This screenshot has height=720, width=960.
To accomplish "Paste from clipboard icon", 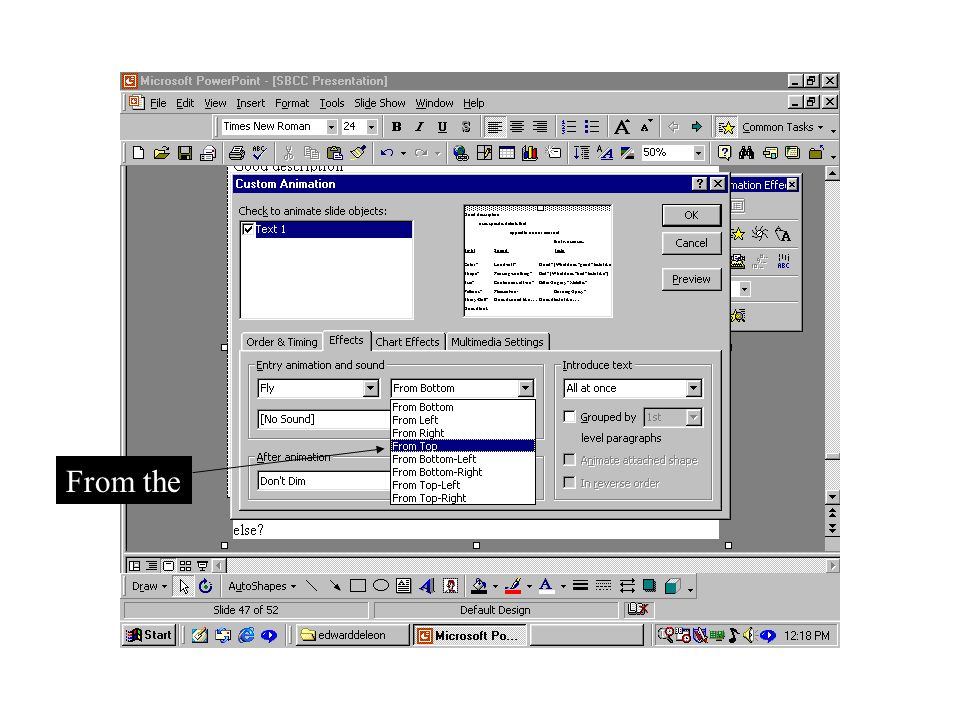I will click(x=334, y=152).
